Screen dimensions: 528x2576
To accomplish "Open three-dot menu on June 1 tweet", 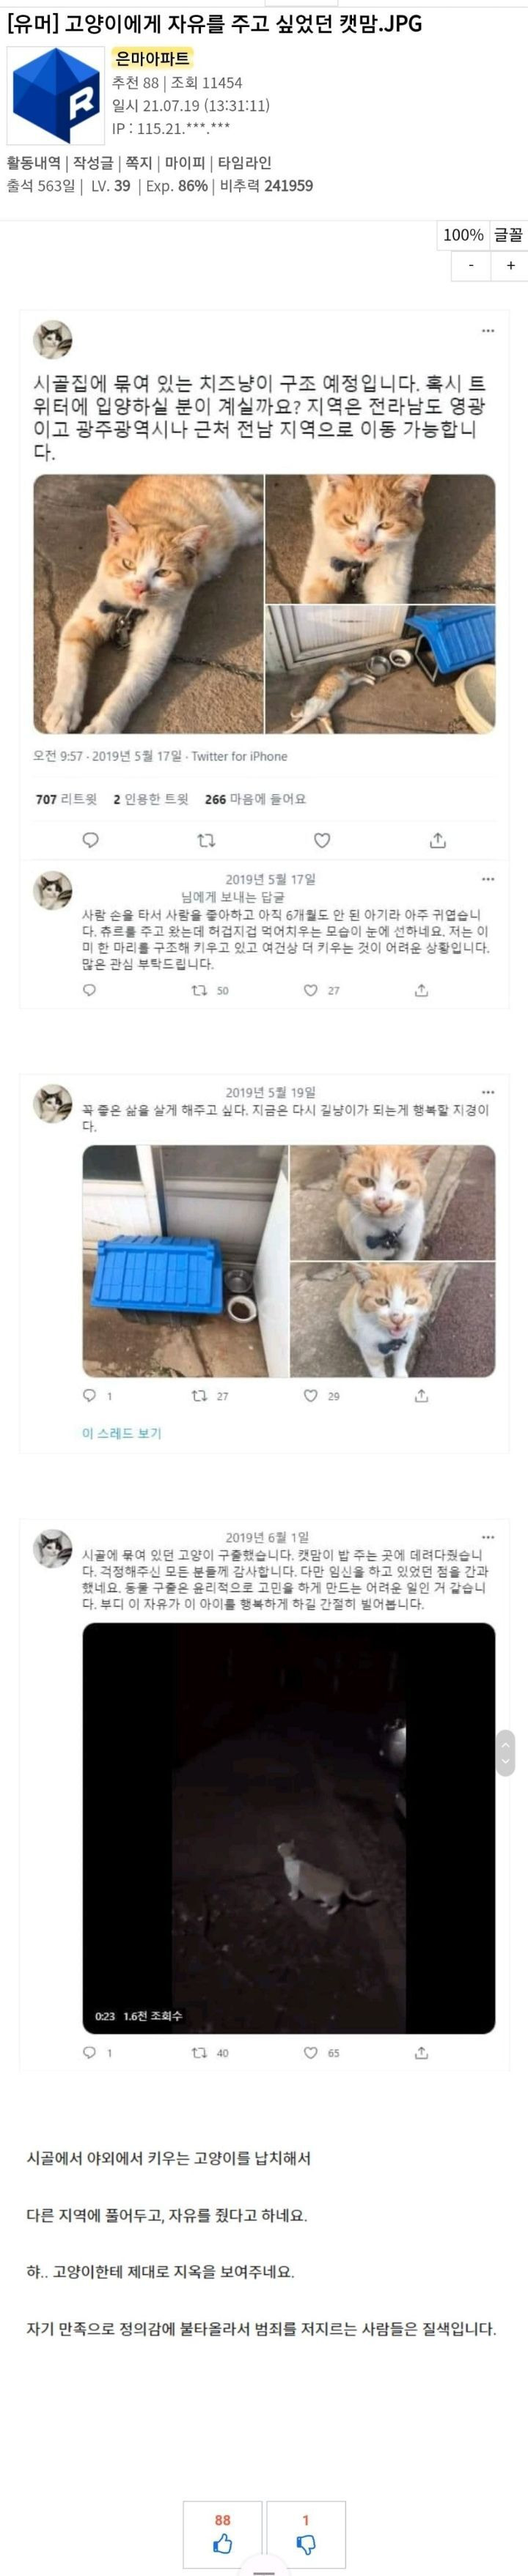I will point(488,1537).
